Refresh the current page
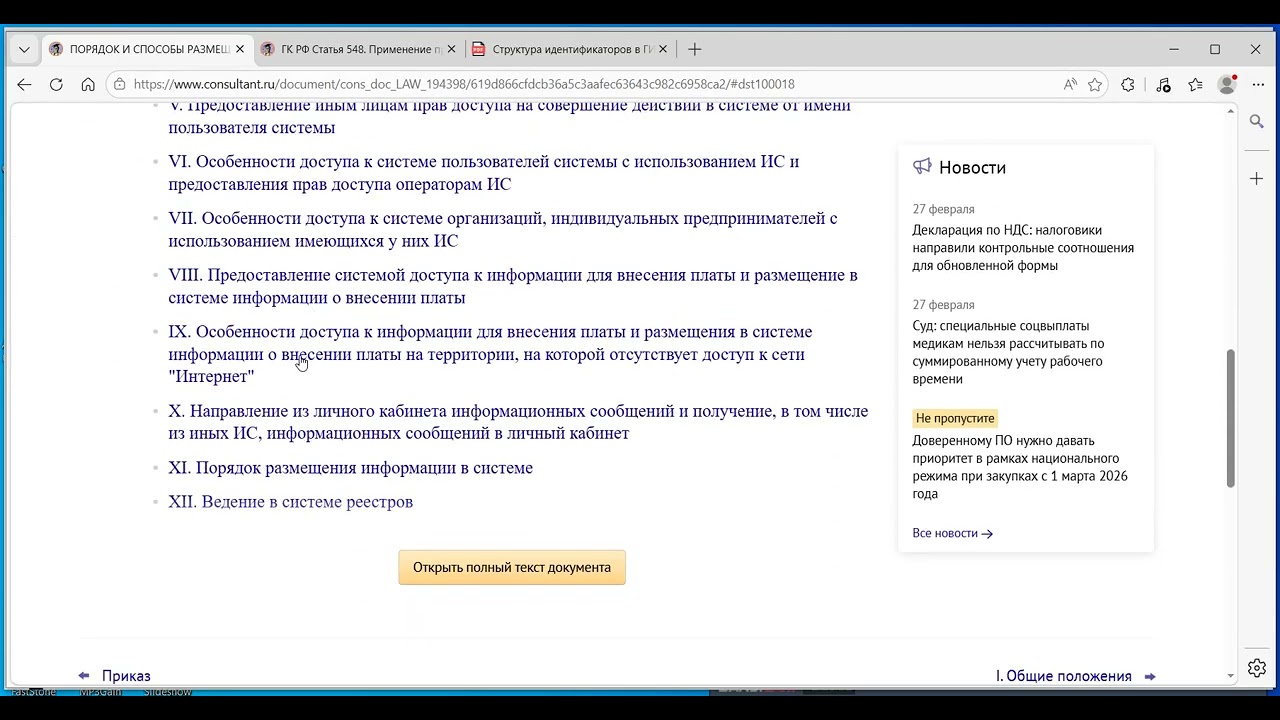The image size is (1280, 720). (56, 85)
